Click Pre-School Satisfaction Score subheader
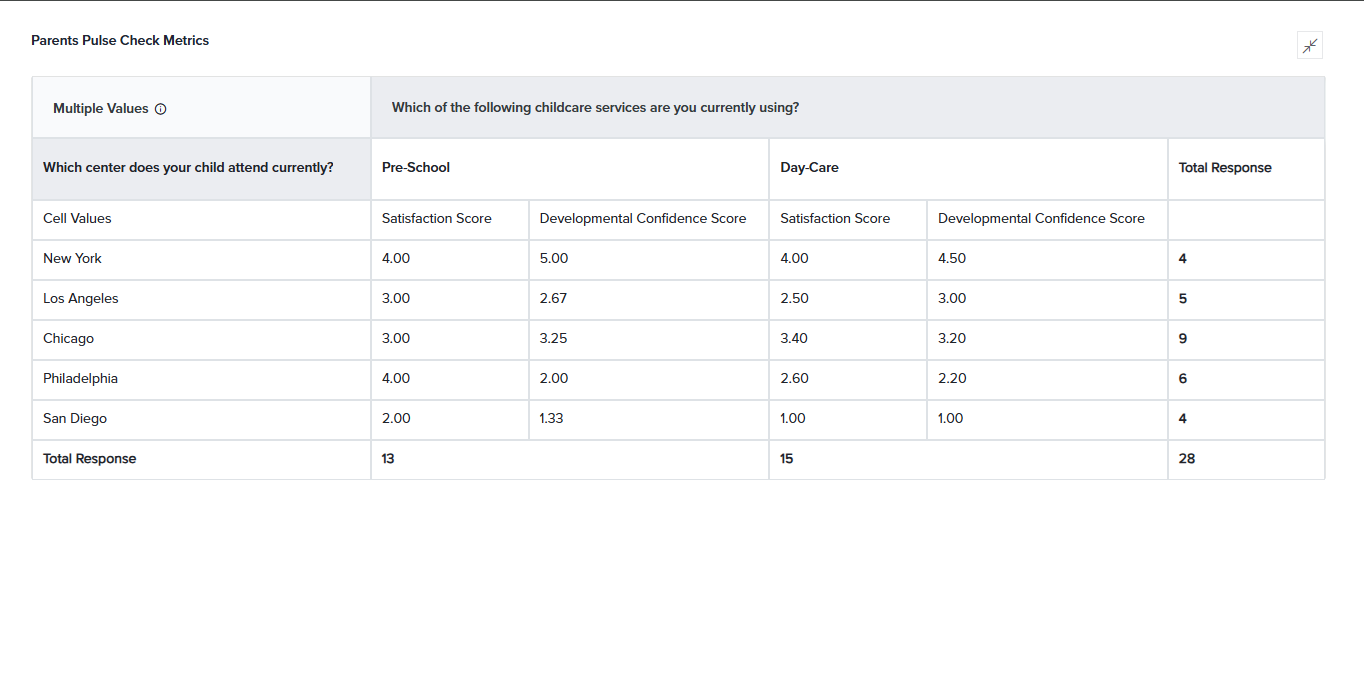Image resolution: width=1364 pixels, height=681 pixels. coord(437,218)
